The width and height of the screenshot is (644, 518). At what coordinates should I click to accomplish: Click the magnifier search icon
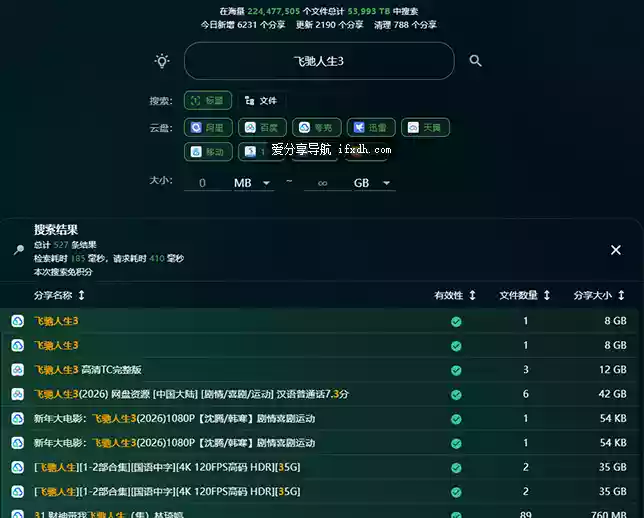coord(475,61)
